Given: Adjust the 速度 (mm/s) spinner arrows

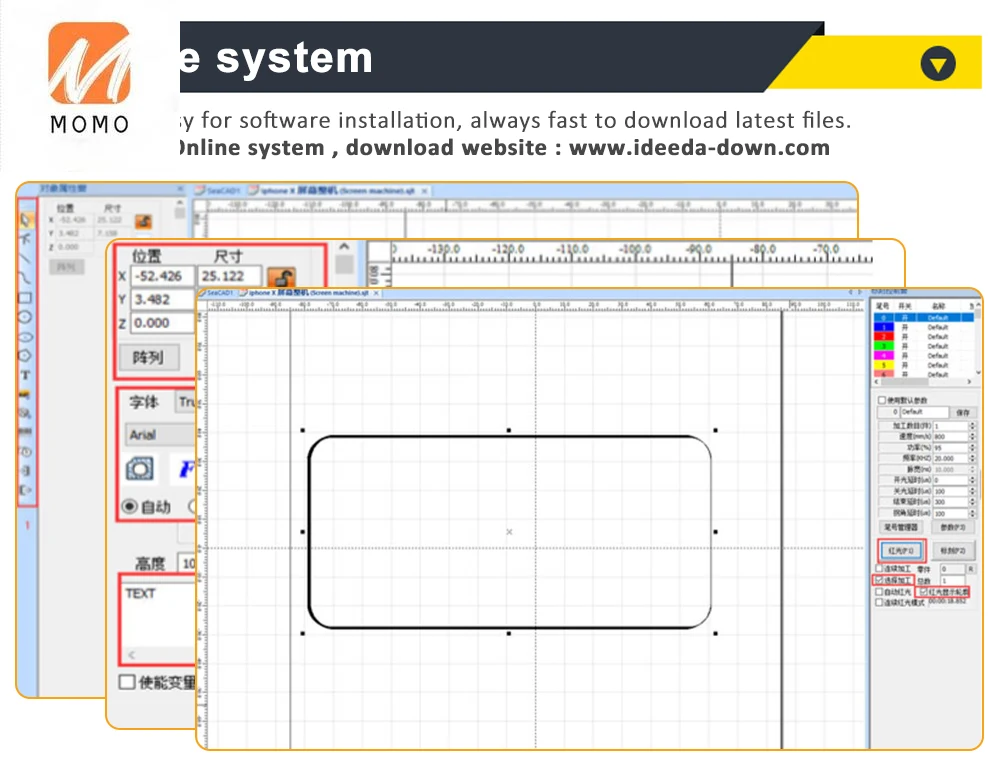Looking at the screenshot, I should (972, 437).
